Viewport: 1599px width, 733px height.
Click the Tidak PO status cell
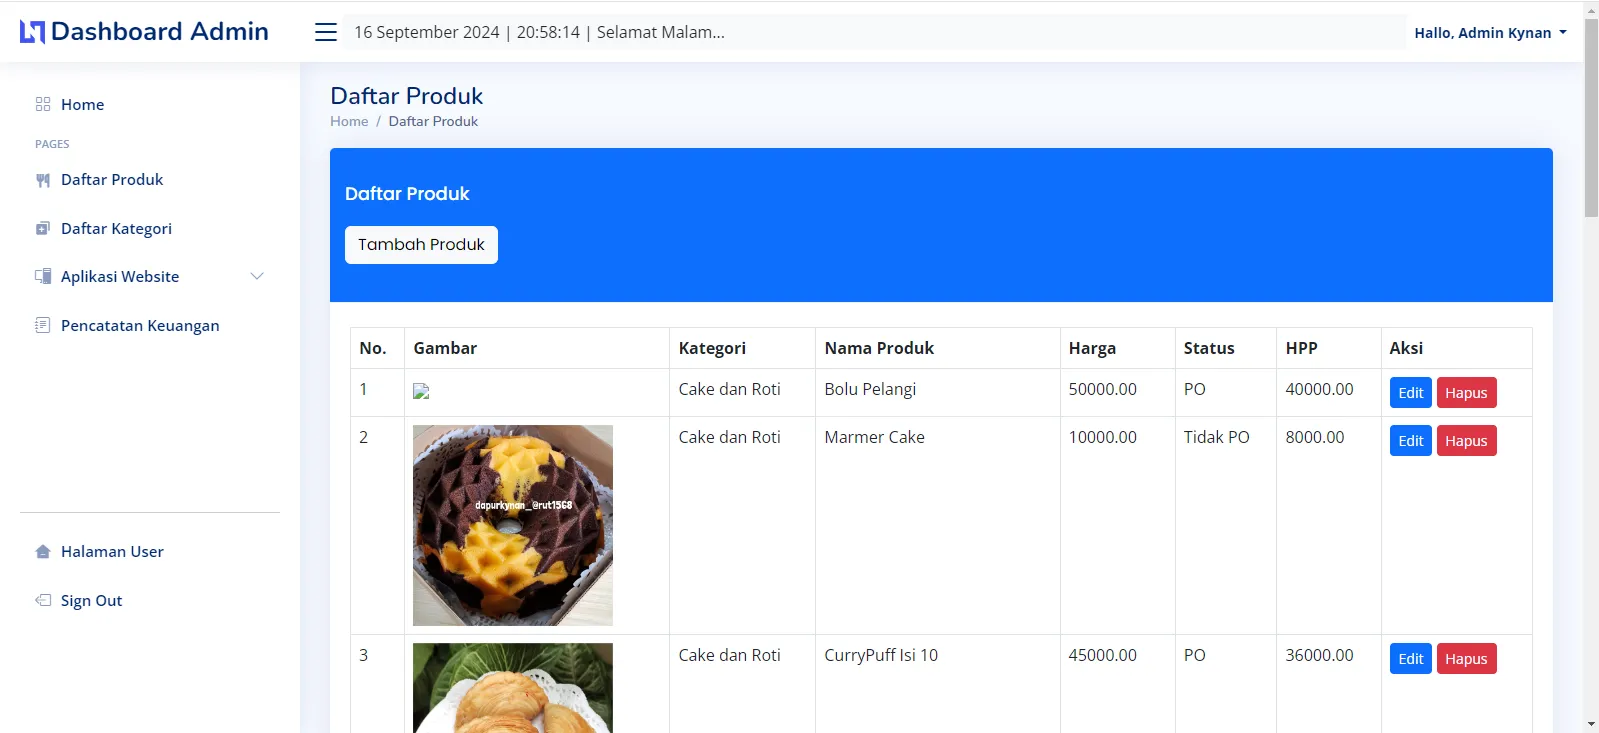pos(1216,437)
